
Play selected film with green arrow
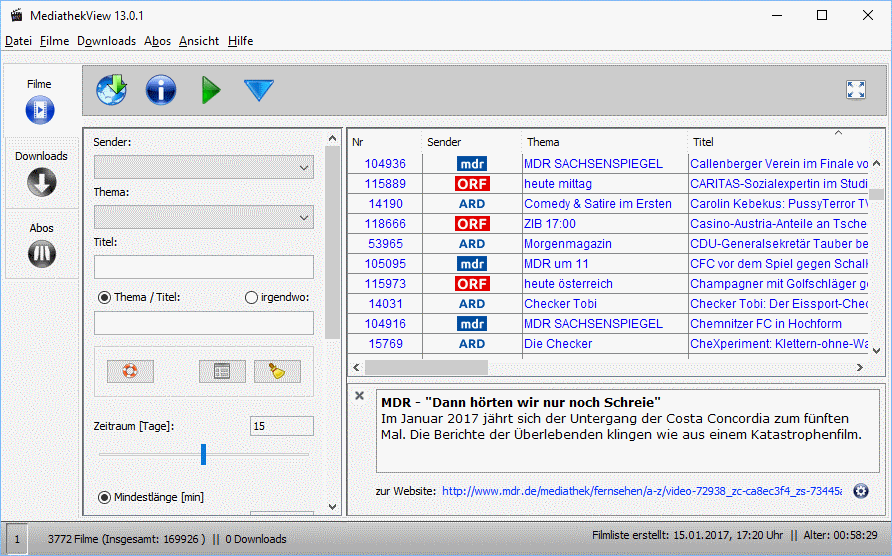pos(210,90)
